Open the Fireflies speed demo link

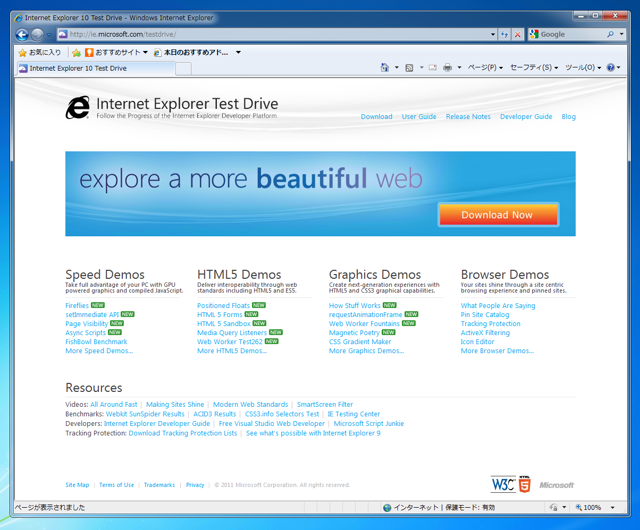[77, 305]
